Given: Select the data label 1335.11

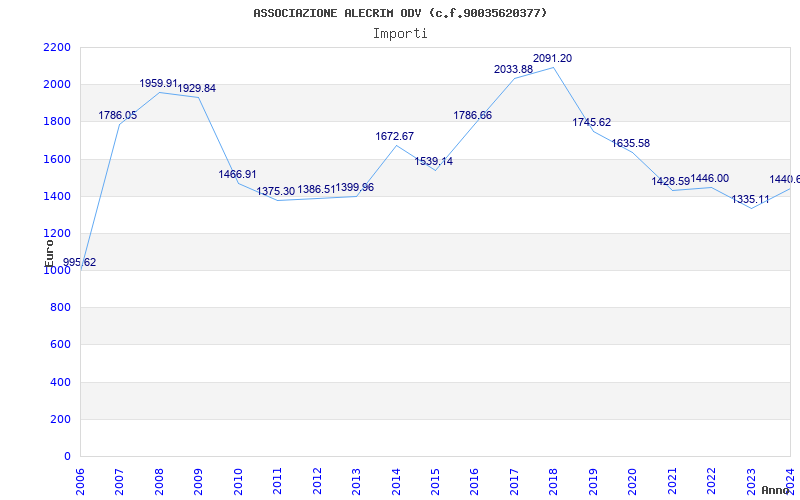Looking at the screenshot, I should click(751, 199).
